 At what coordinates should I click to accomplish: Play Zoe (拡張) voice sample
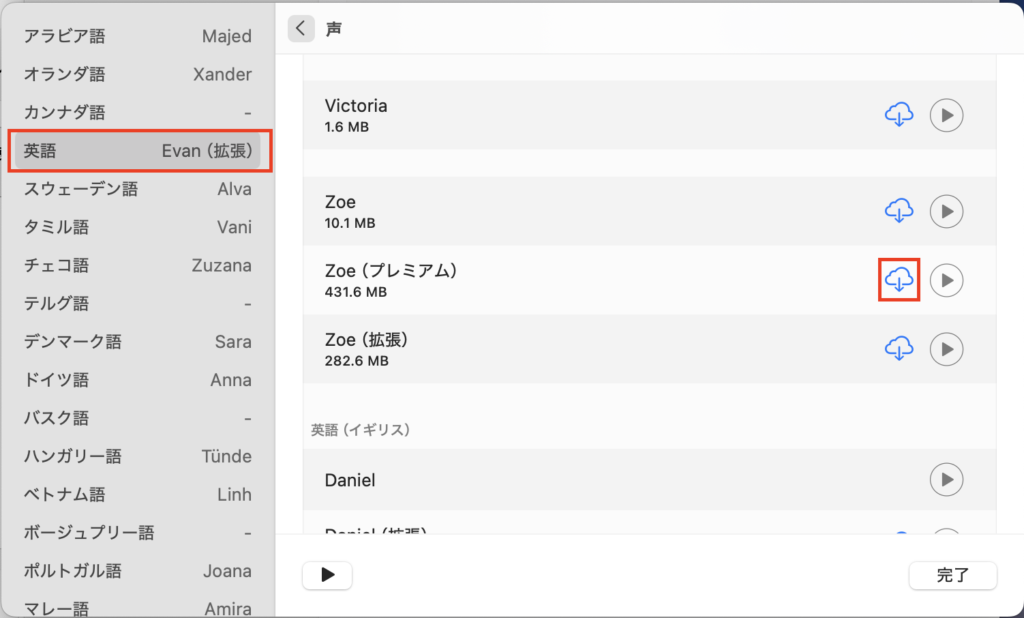[x=946, y=348]
